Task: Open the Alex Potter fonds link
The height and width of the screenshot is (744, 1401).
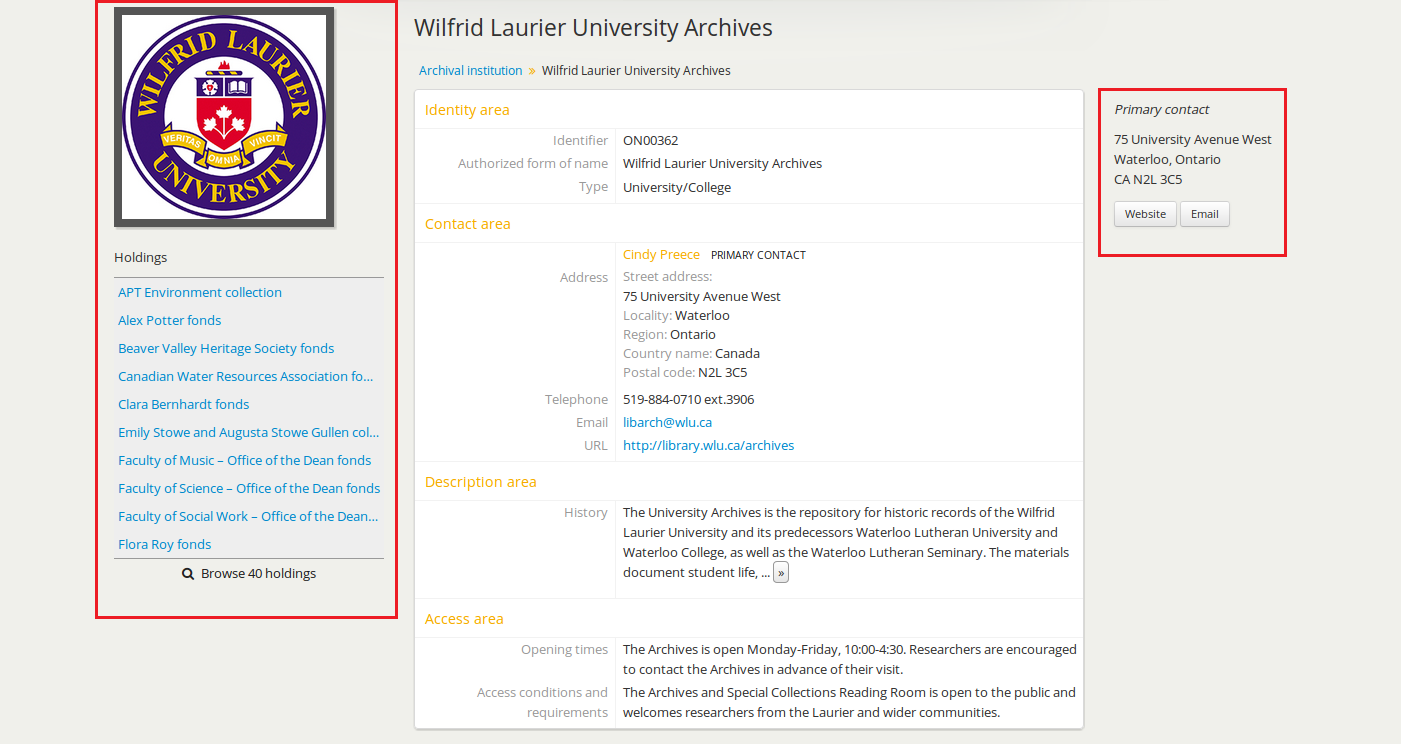Action: click(170, 321)
